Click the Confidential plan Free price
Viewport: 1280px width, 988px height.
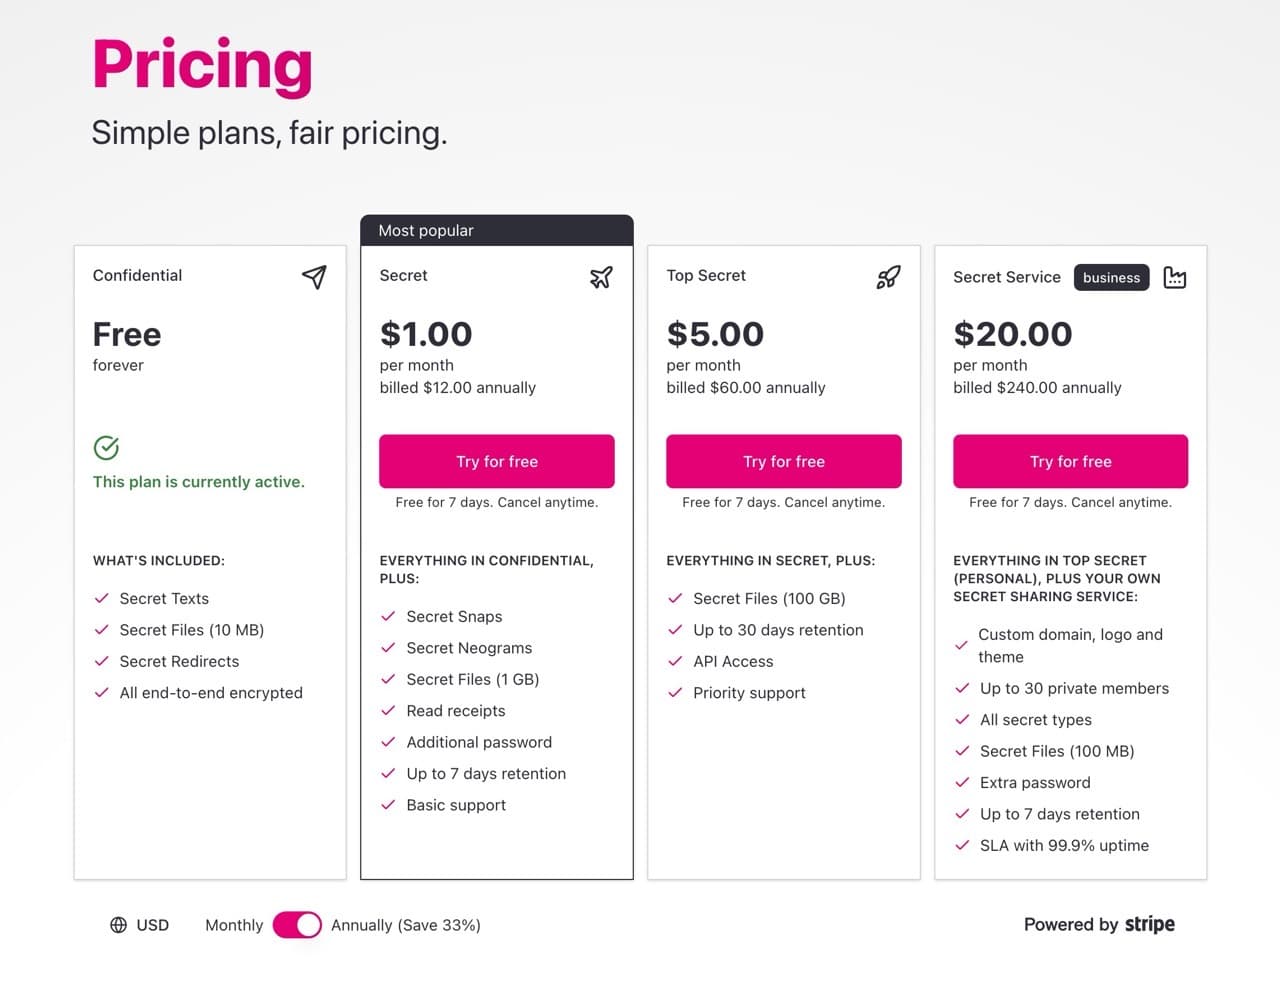point(127,334)
